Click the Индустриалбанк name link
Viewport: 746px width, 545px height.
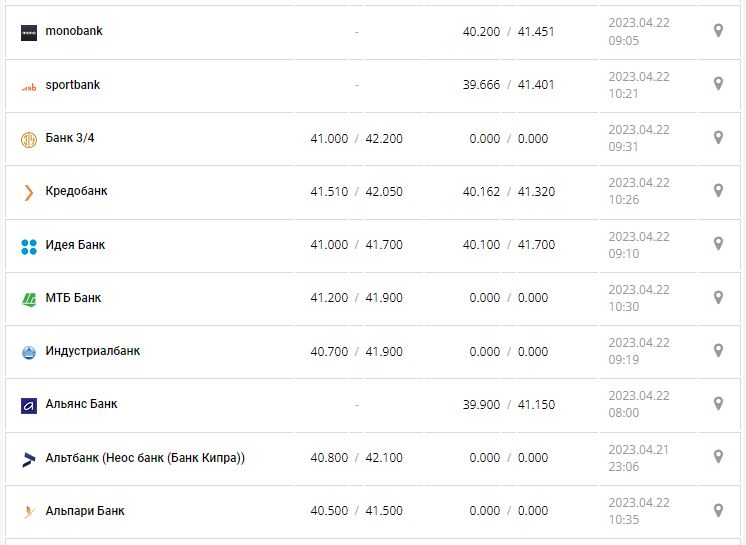(93, 351)
